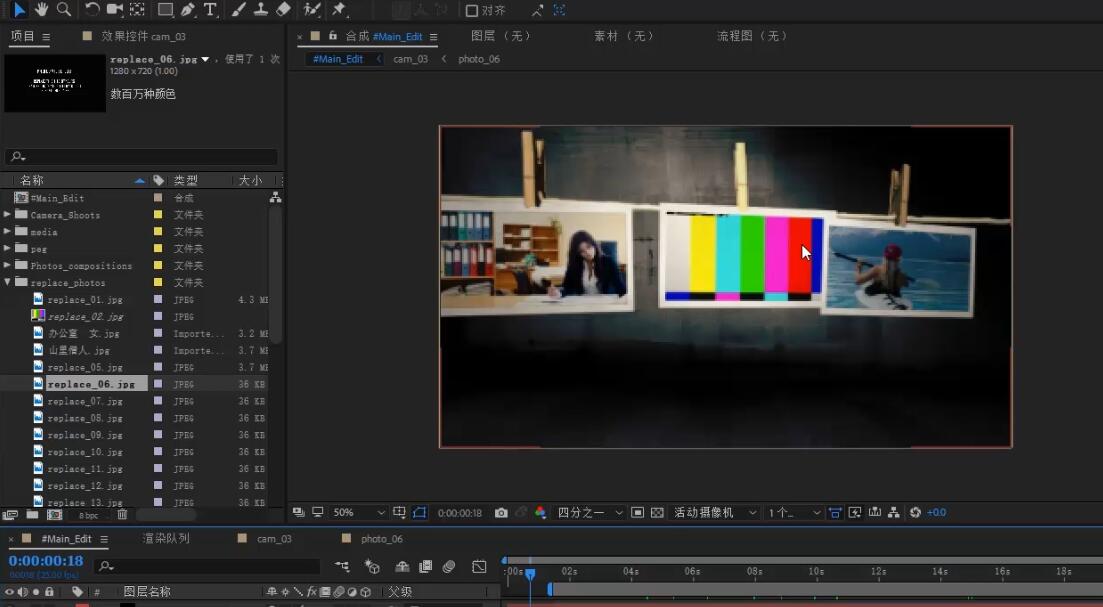Click the current time indicator on timeline ruler
The image size is (1103, 607).
click(x=530, y=575)
